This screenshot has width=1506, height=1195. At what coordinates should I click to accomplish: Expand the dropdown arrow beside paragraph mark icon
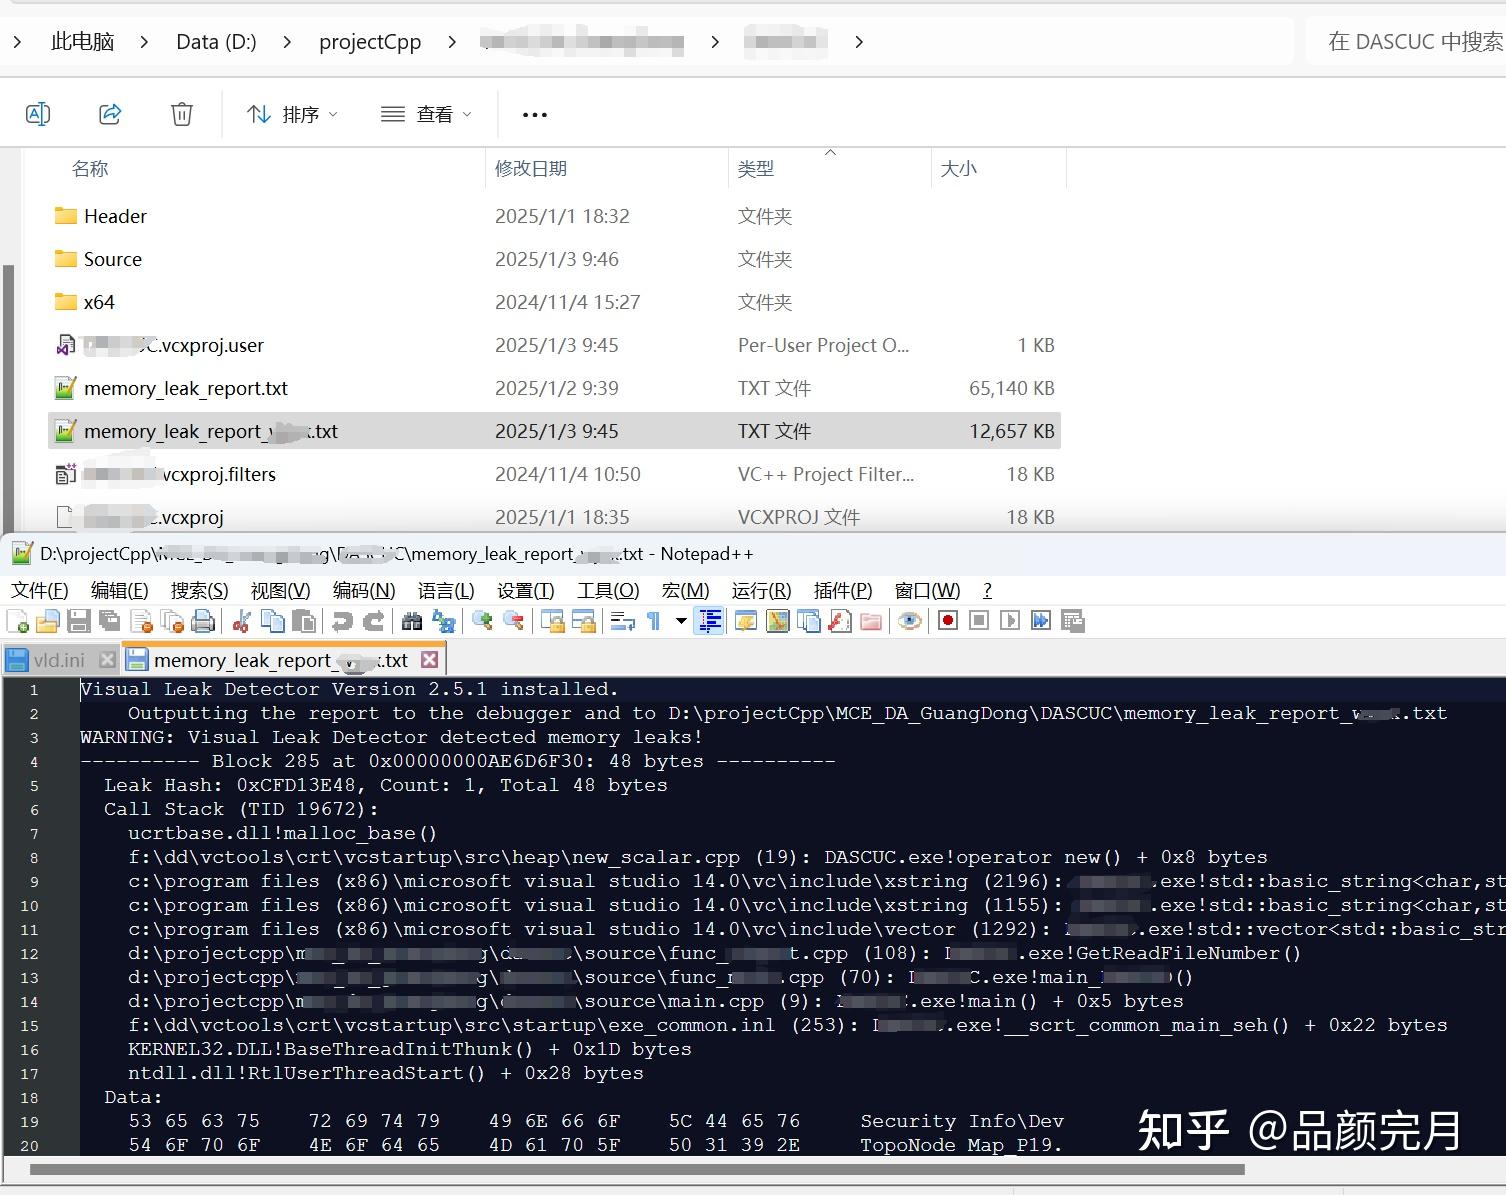680,622
